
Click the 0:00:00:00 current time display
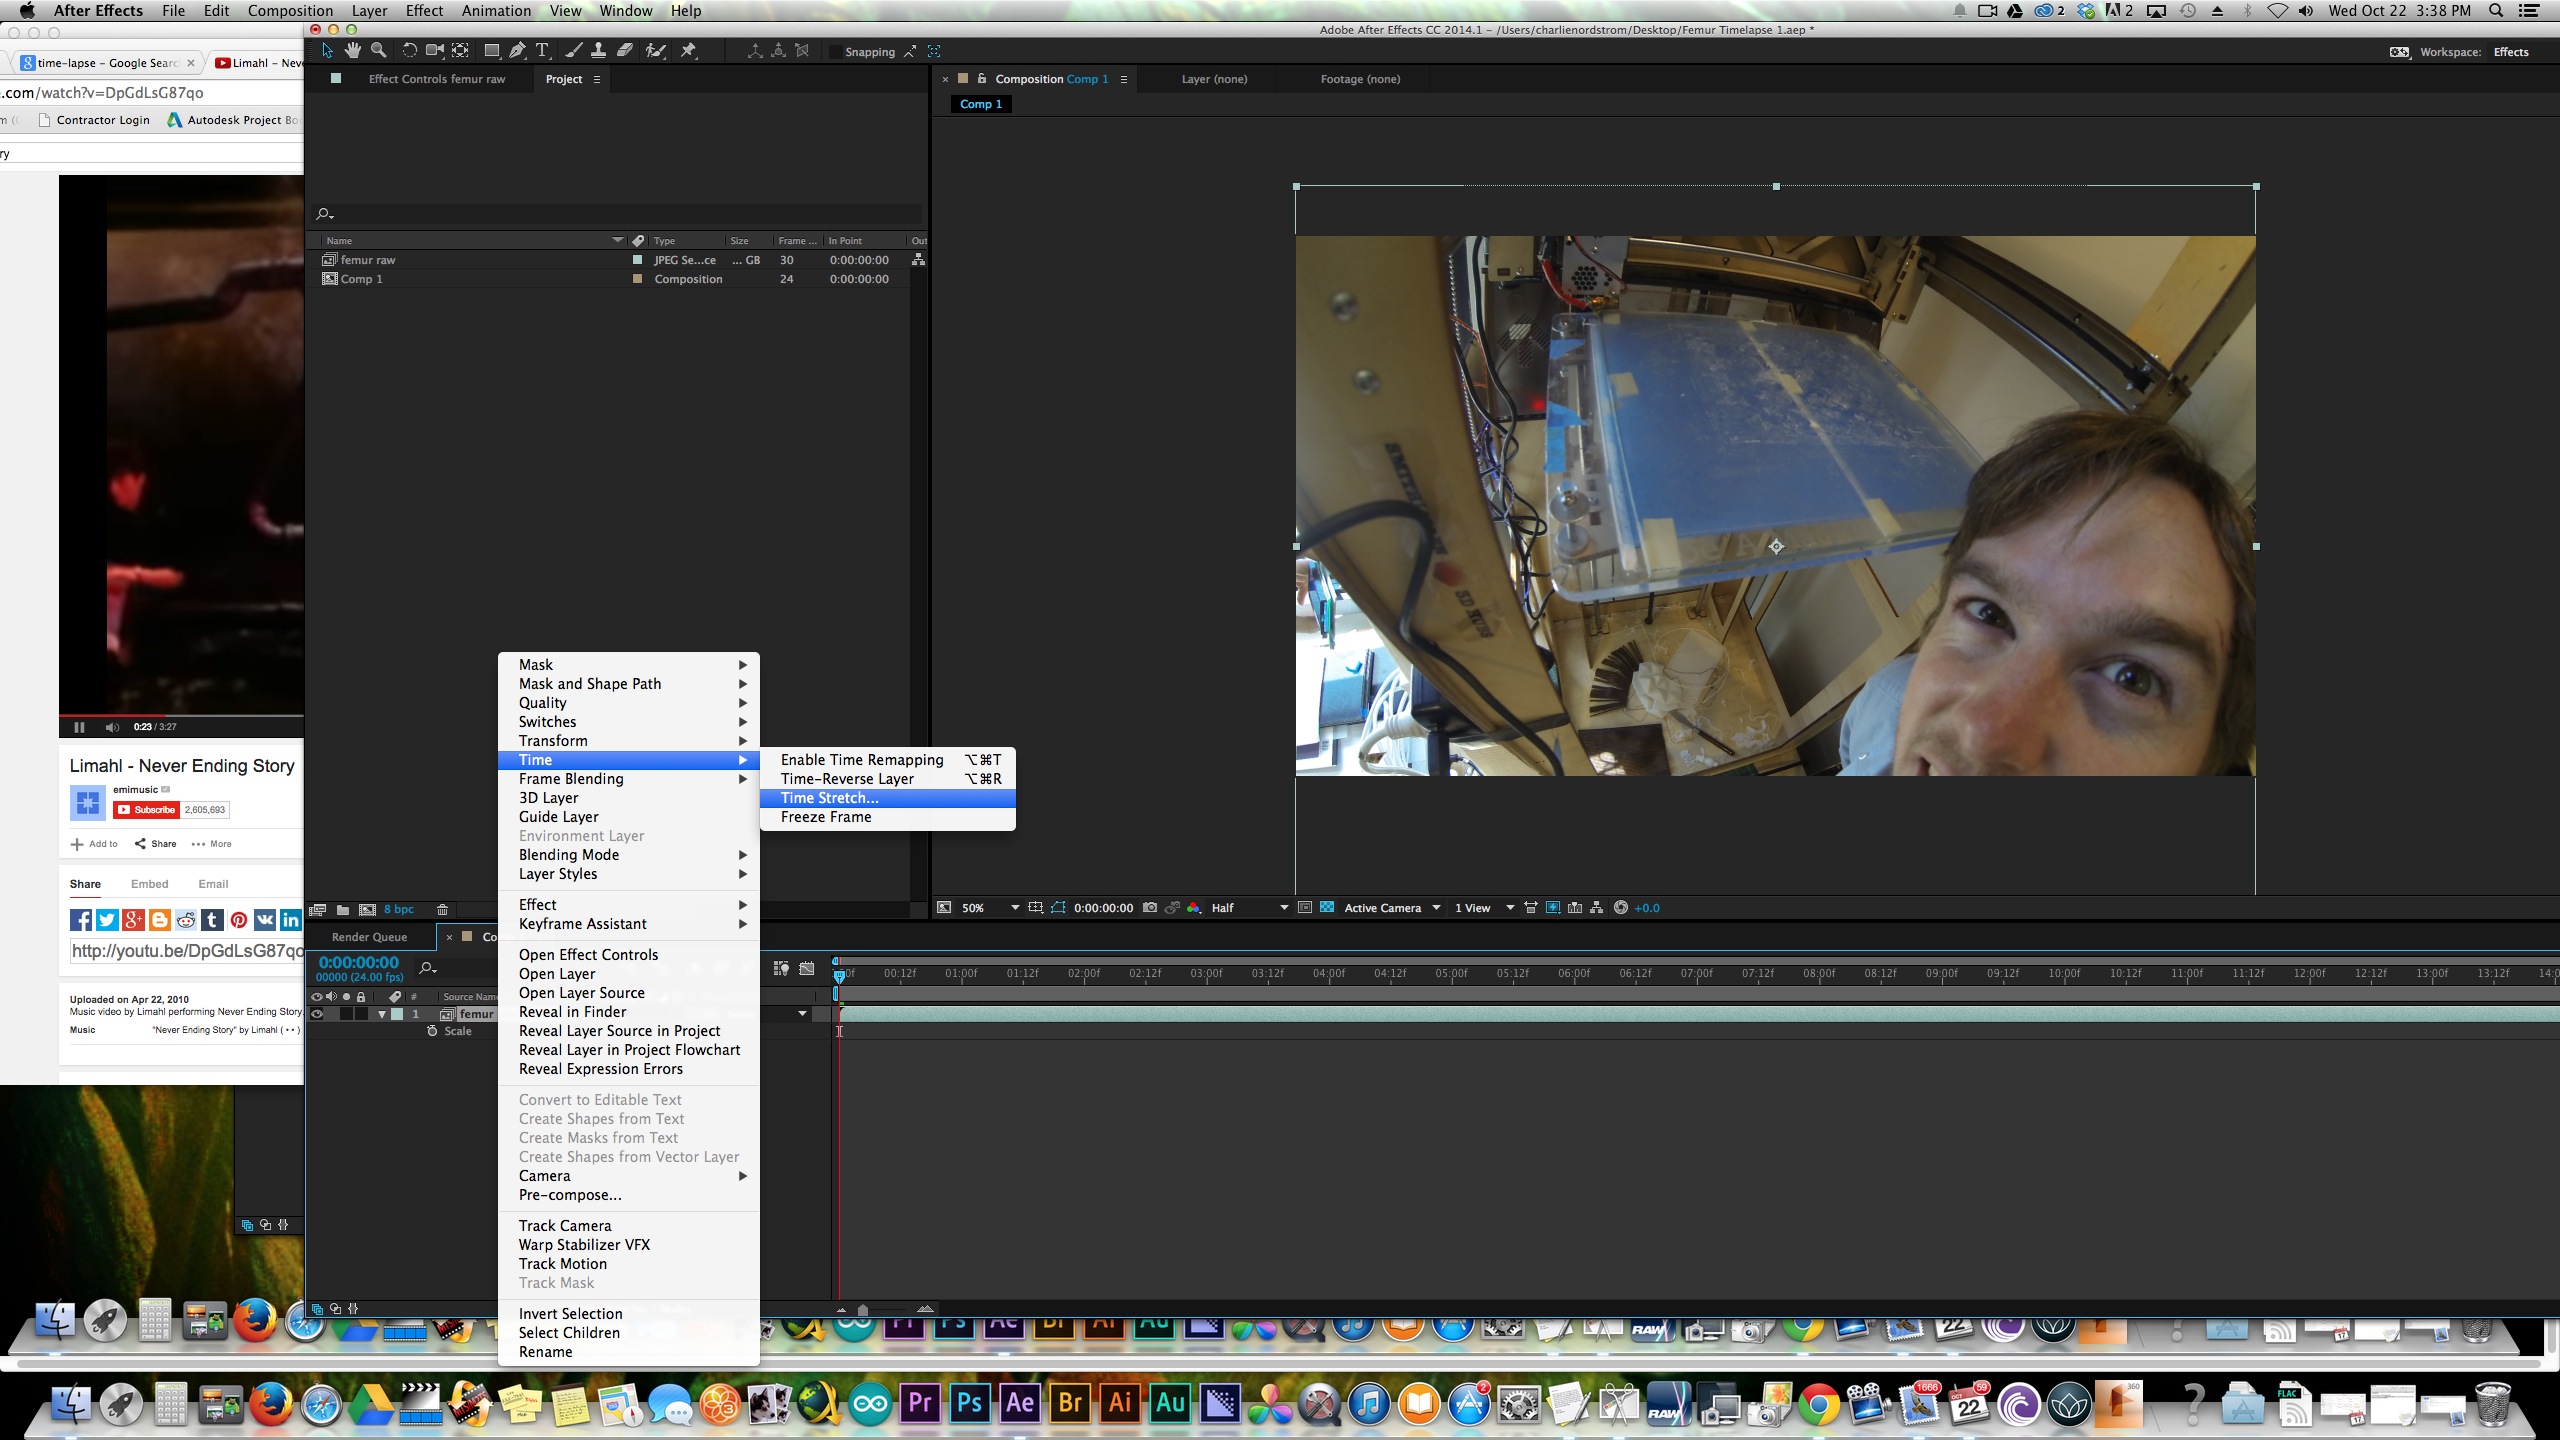[x=359, y=962]
